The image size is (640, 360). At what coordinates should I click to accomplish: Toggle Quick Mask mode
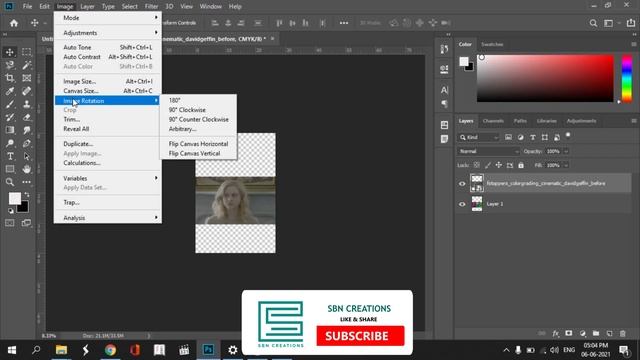[10, 223]
